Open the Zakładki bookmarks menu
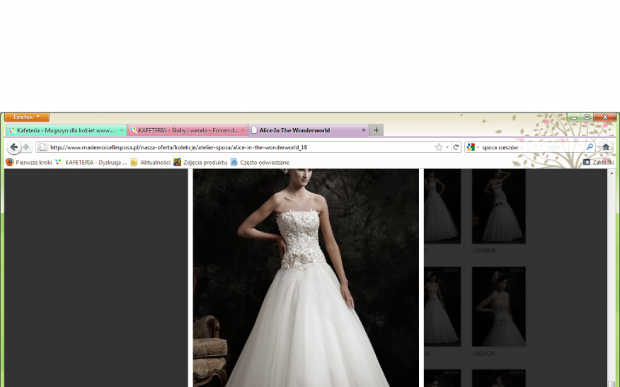Screen dimensions: 620x387 (598, 162)
